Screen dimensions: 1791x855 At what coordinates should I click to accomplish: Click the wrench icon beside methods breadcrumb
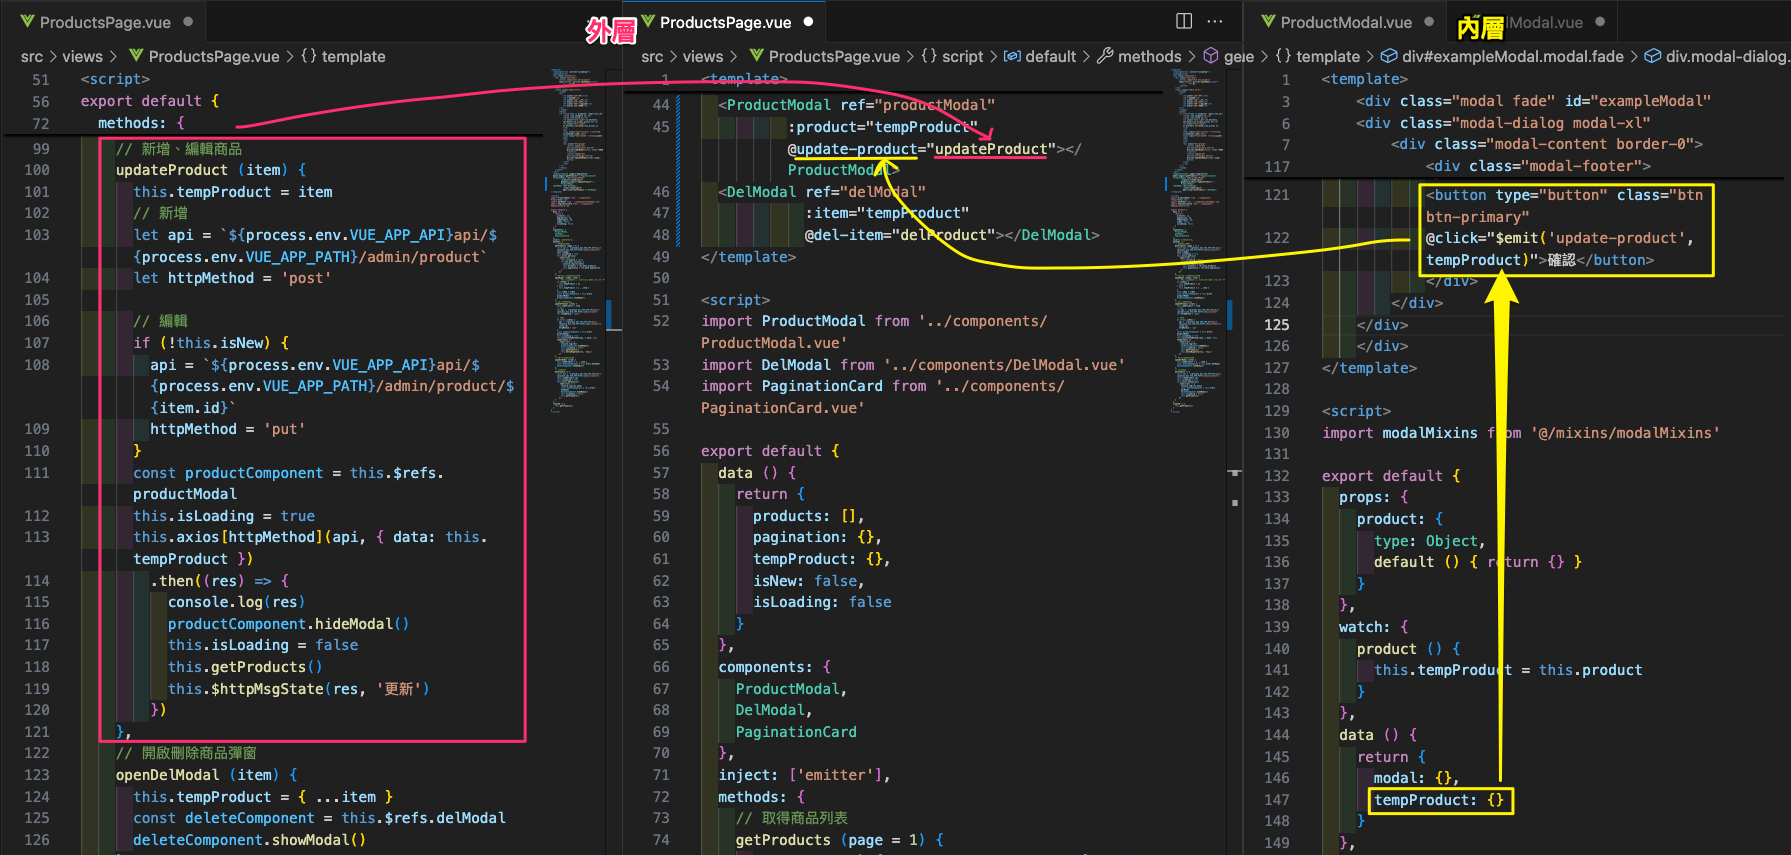(1105, 56)
